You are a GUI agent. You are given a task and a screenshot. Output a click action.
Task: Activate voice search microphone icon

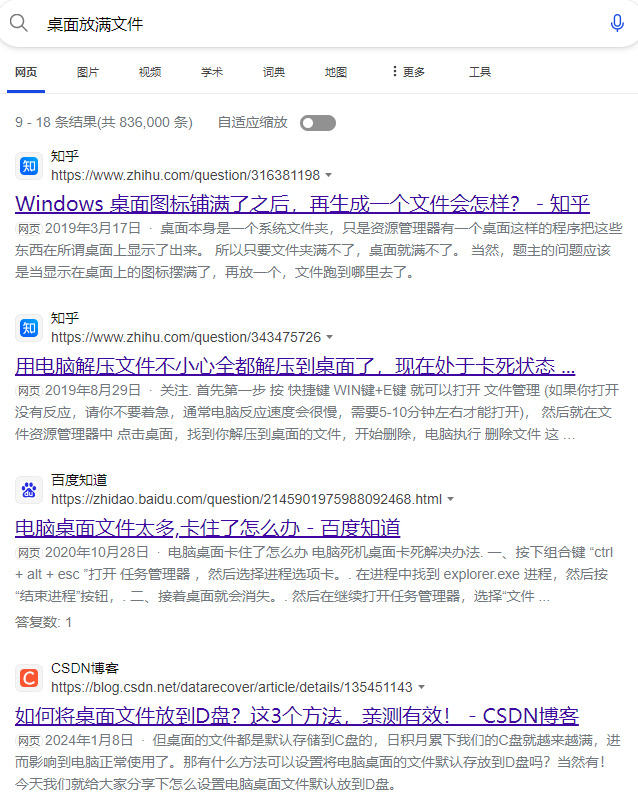(x=617, y=23)
